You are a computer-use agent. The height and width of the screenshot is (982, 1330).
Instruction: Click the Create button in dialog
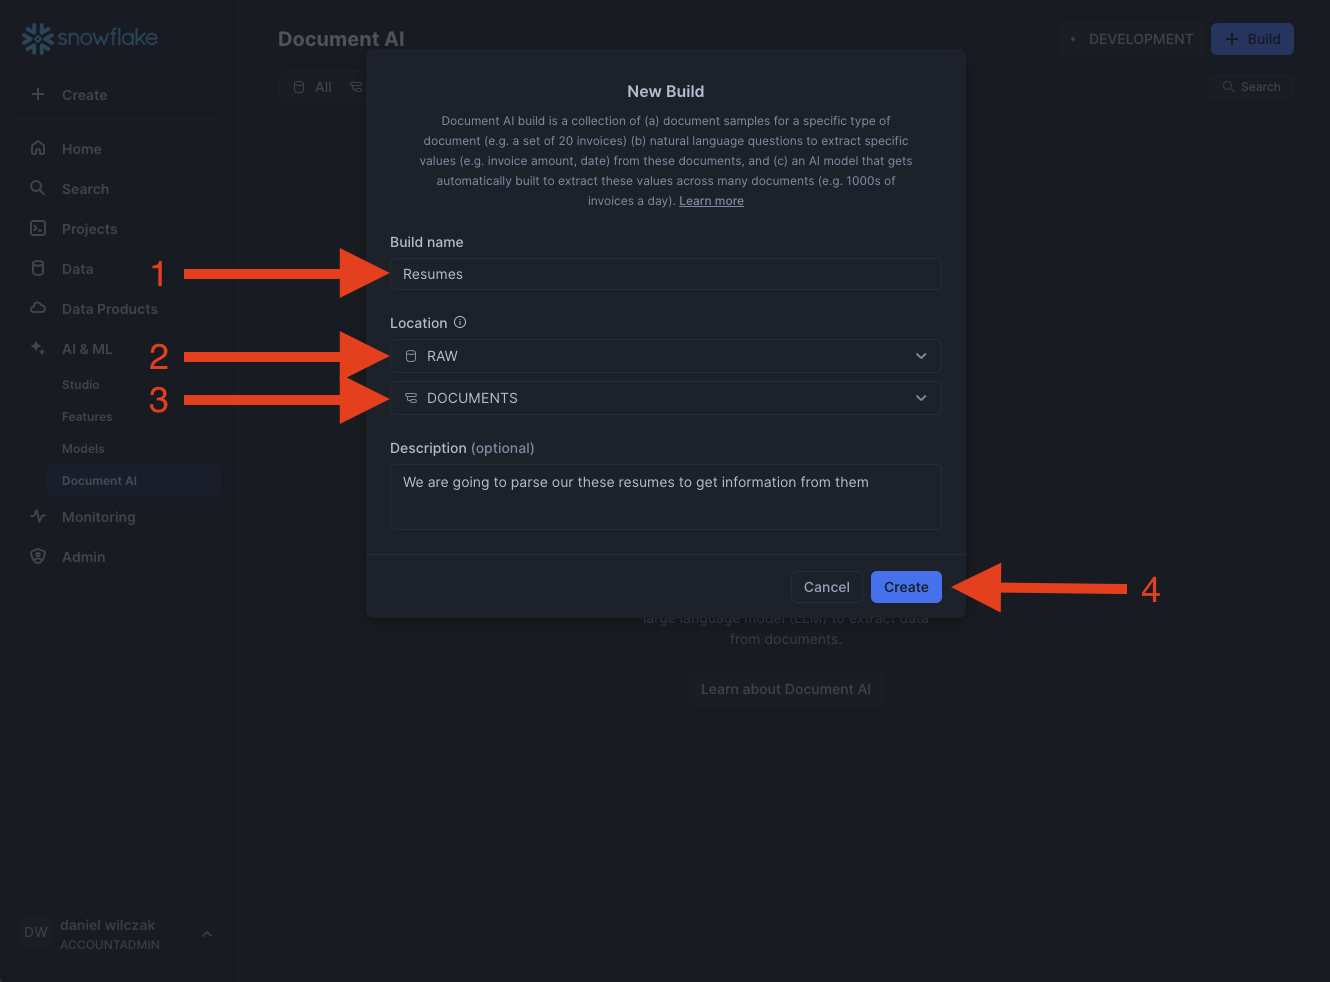tap(906, 587)
